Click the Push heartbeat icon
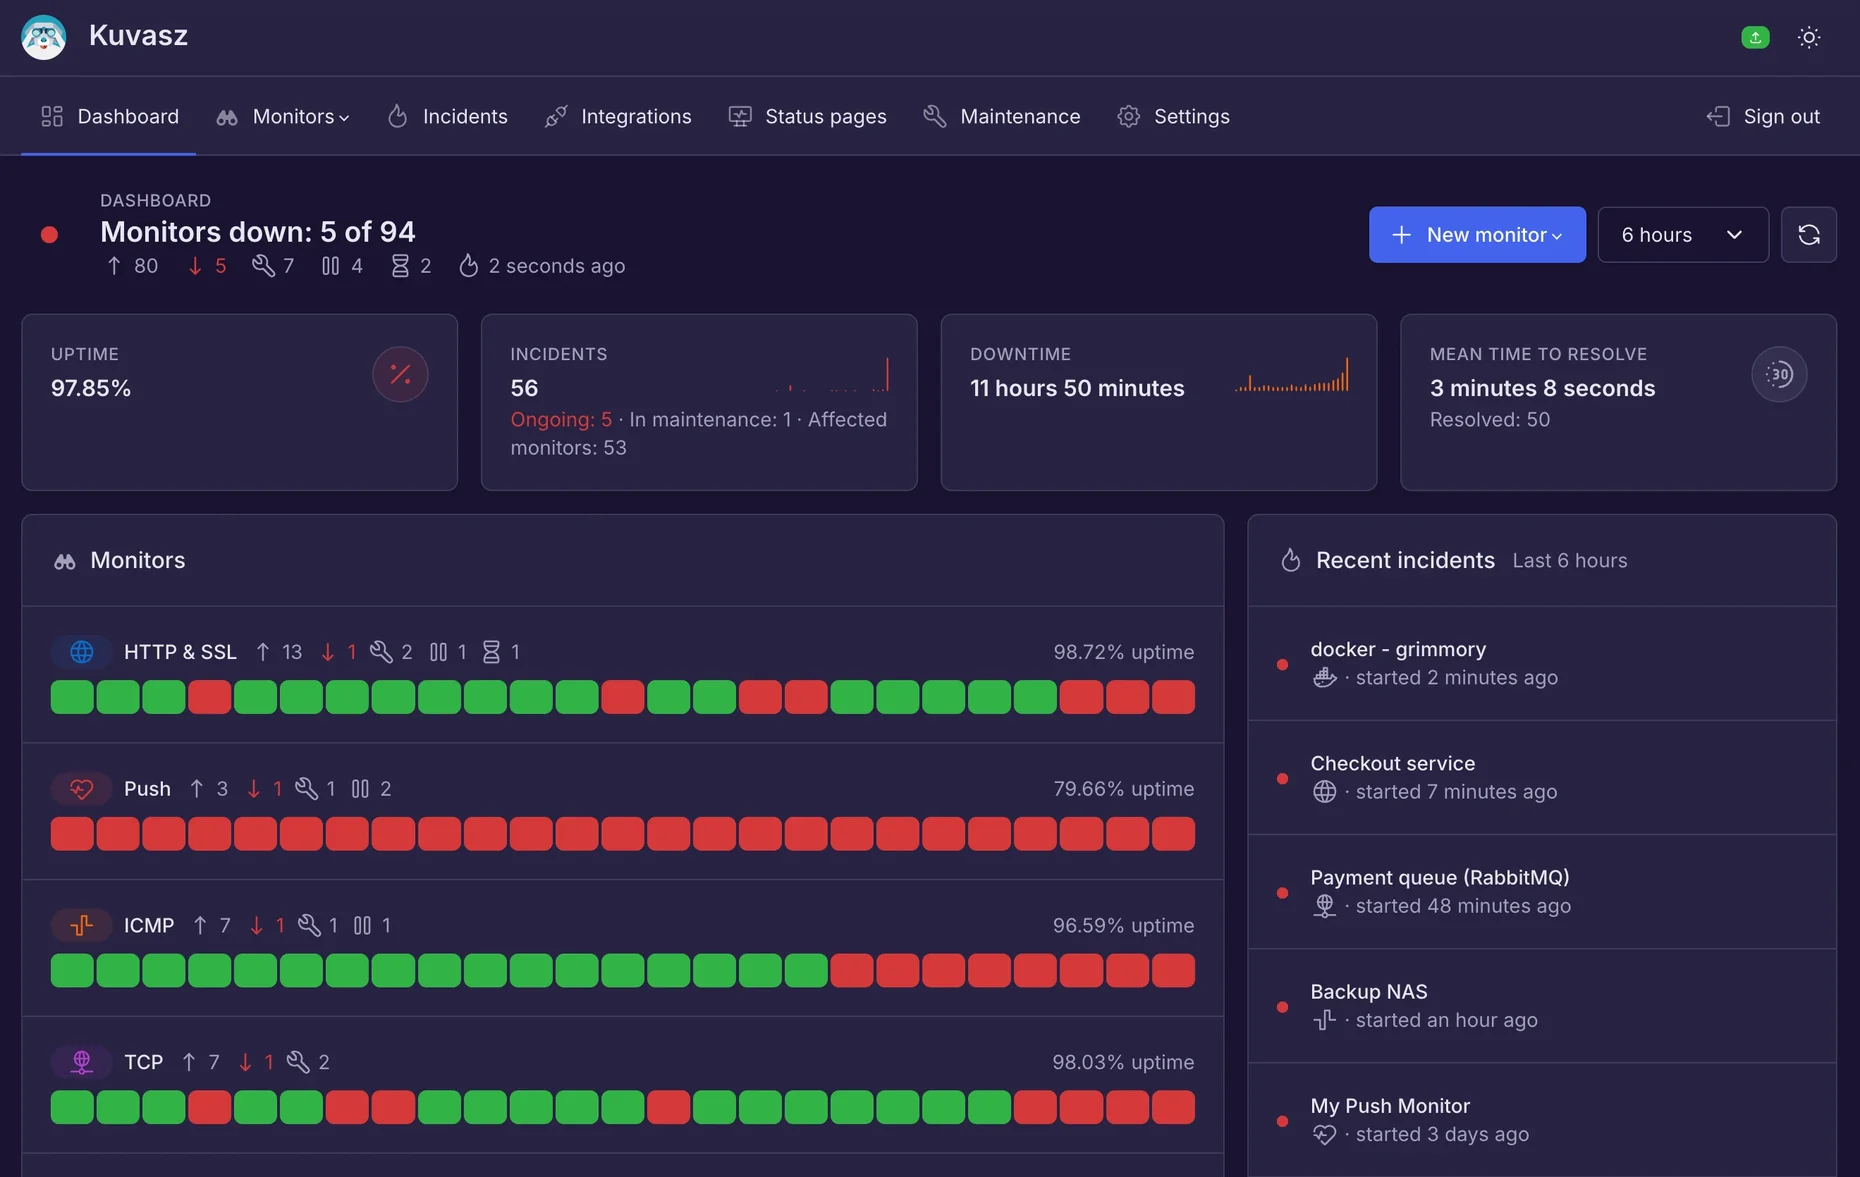This screenshot has width=1860, height=1177. click(x=82, y=789)
